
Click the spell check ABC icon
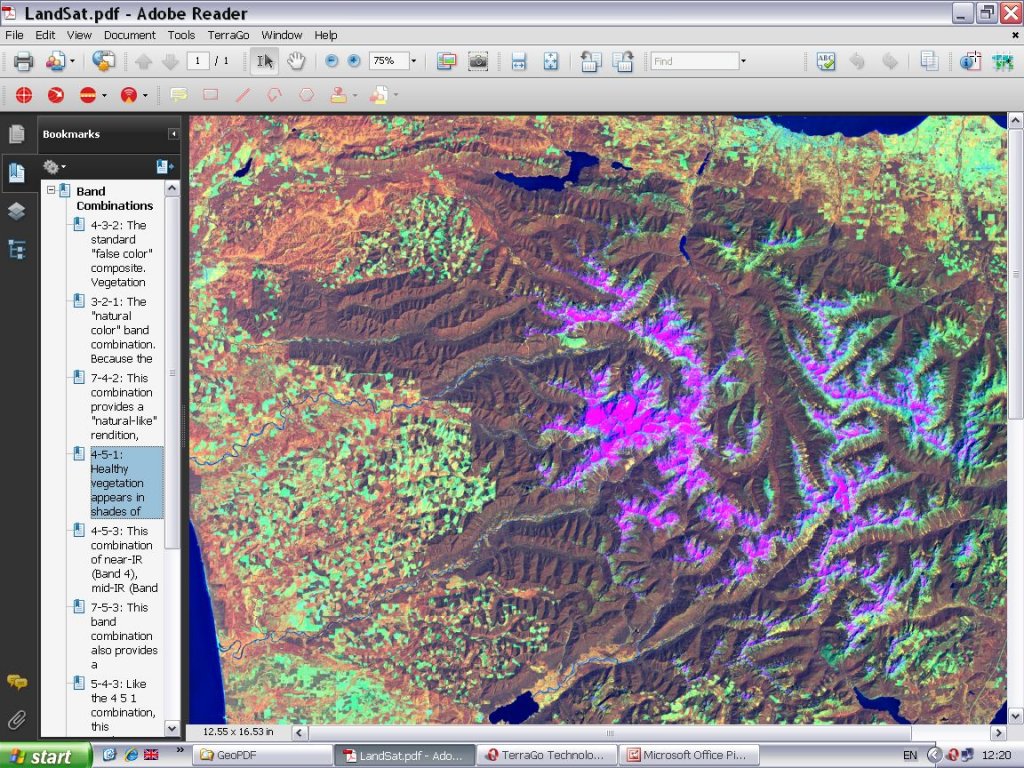coord(825,61)
